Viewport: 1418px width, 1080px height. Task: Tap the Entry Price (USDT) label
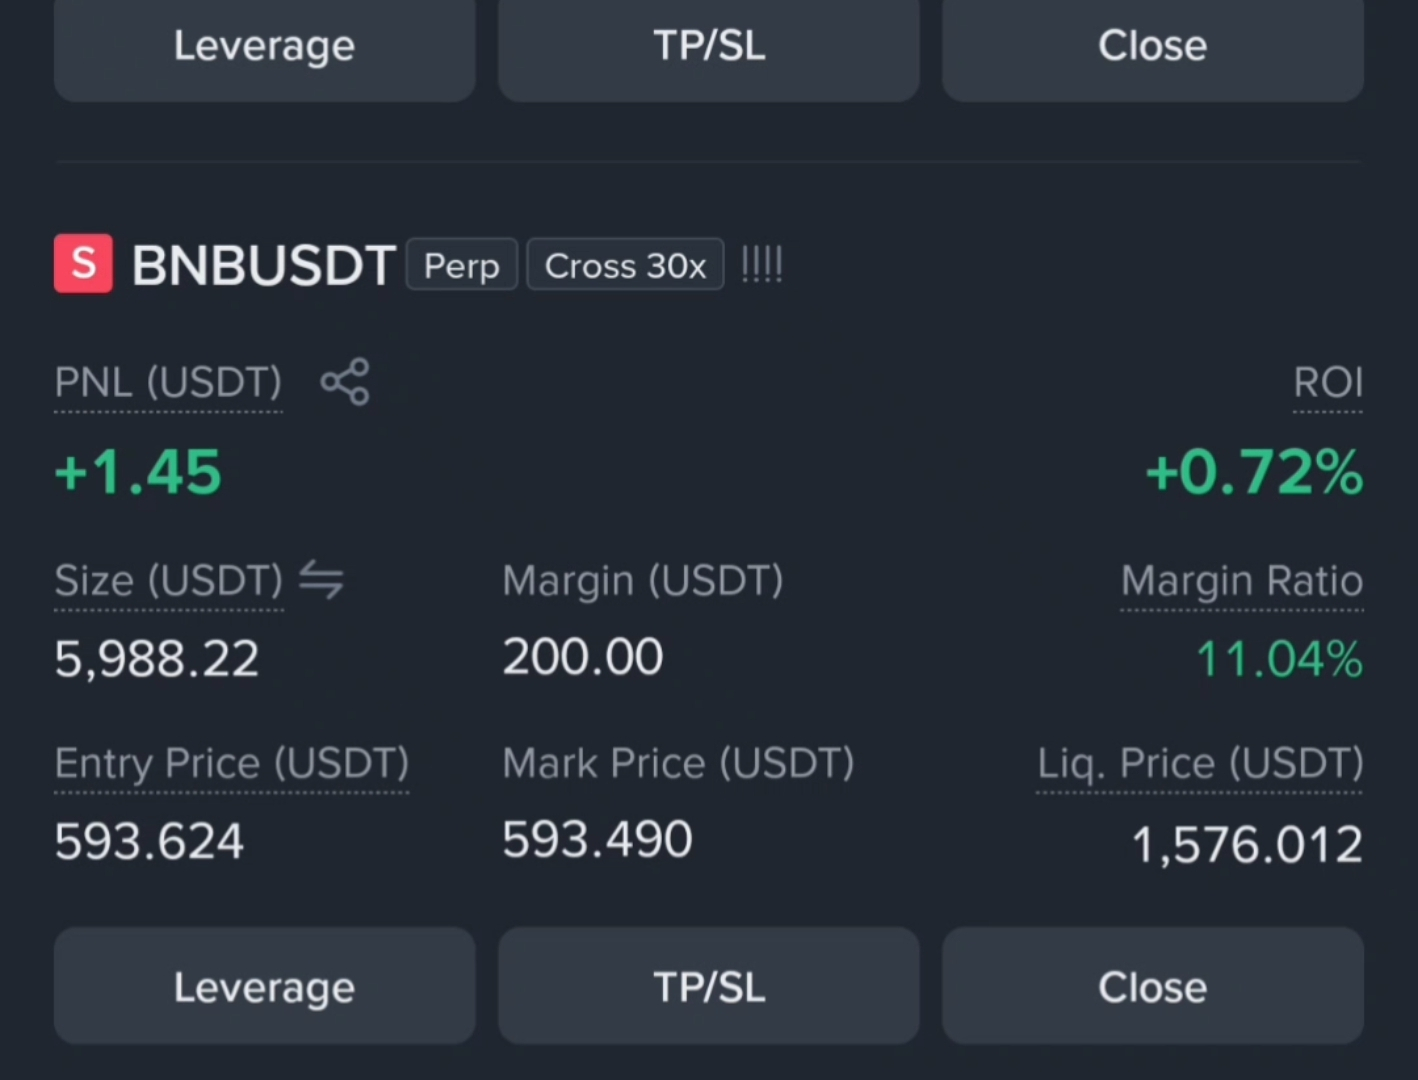[232, 764]
